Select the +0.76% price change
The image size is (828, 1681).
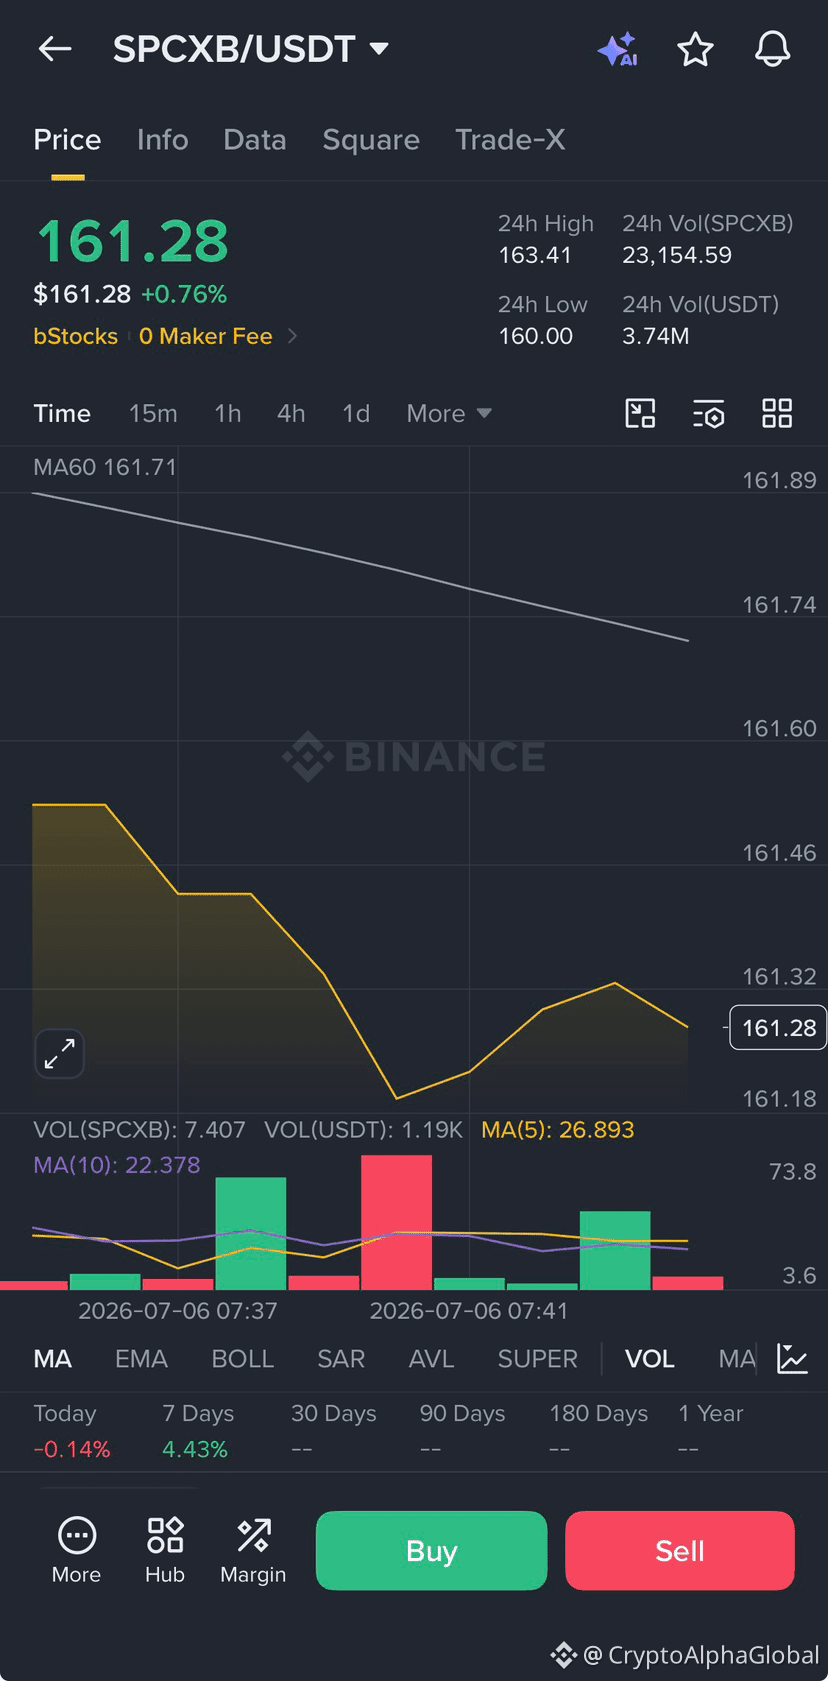click(184, 294)
